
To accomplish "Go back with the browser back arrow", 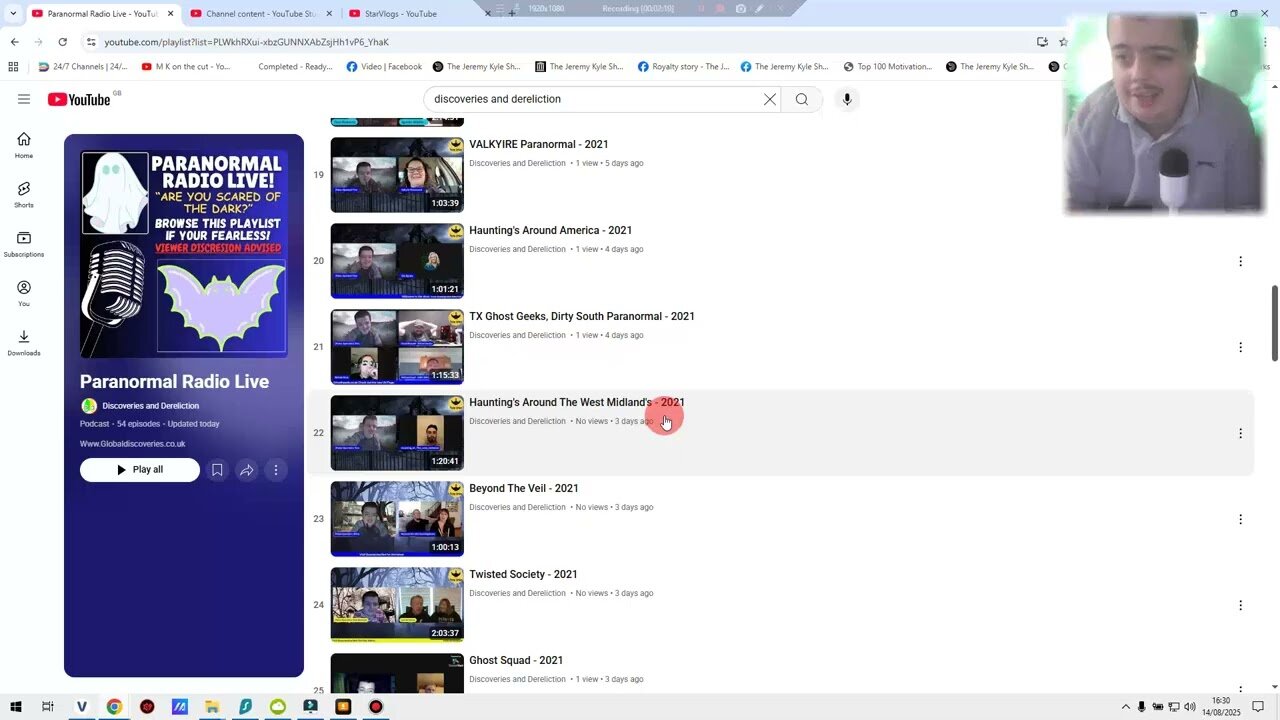I will pyautogui.click(x=14, y=42).
